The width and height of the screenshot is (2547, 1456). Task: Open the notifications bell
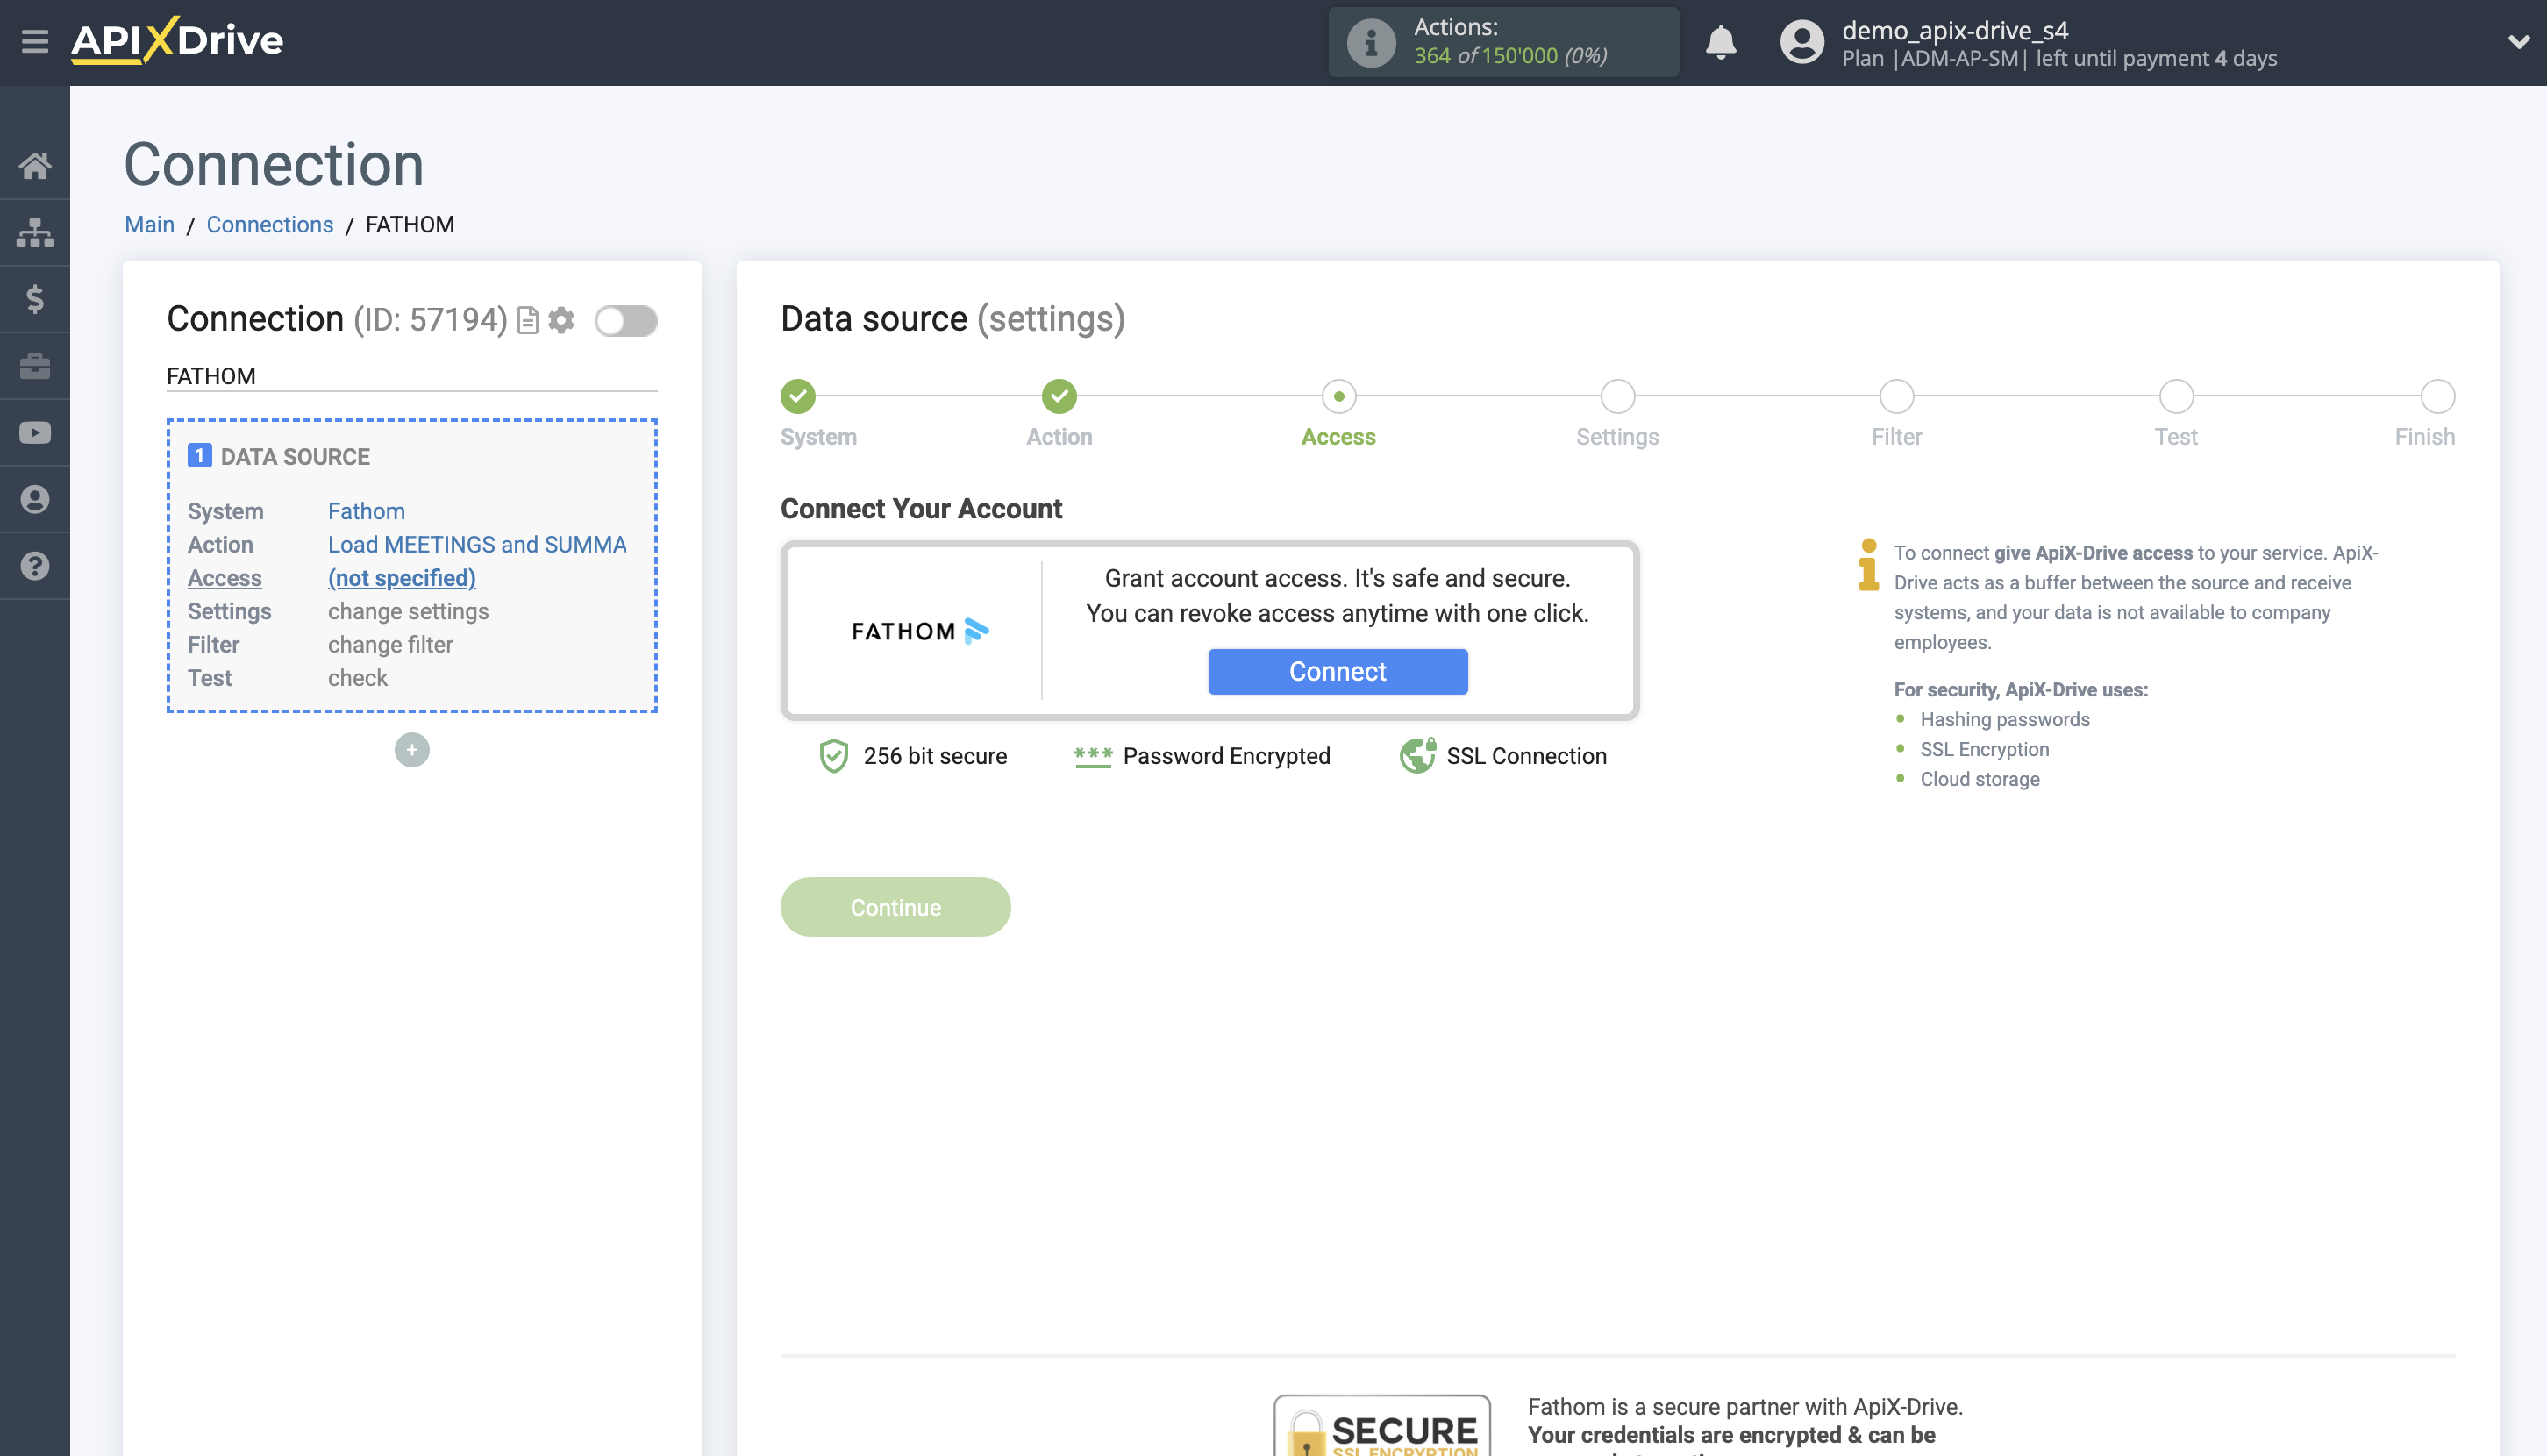tap(1719, 42)
